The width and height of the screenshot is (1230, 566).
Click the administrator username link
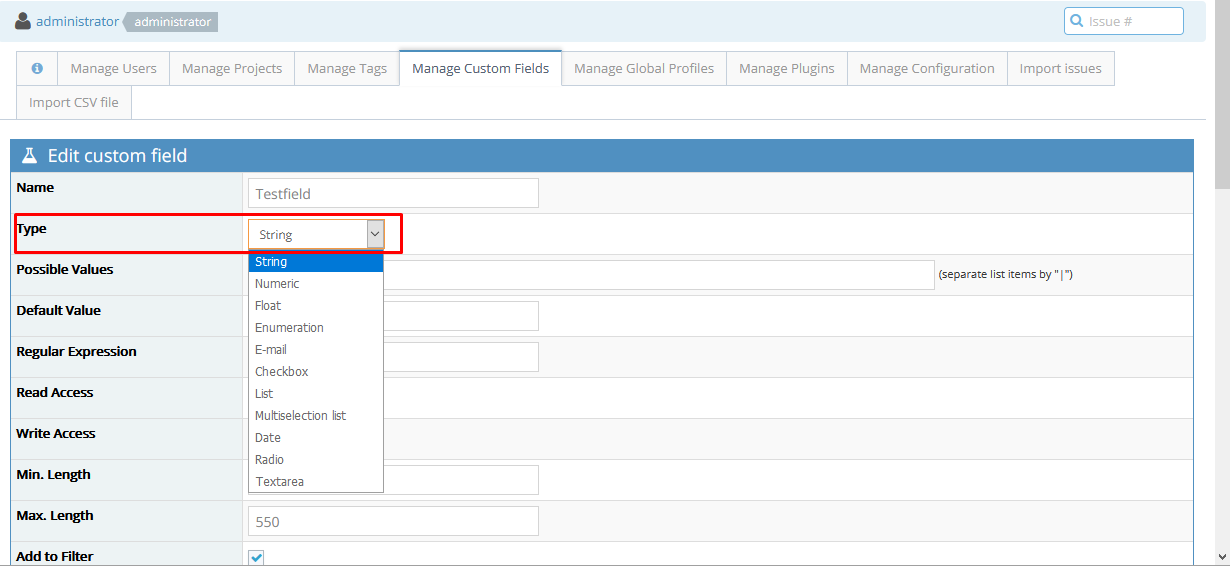(77, 21)
